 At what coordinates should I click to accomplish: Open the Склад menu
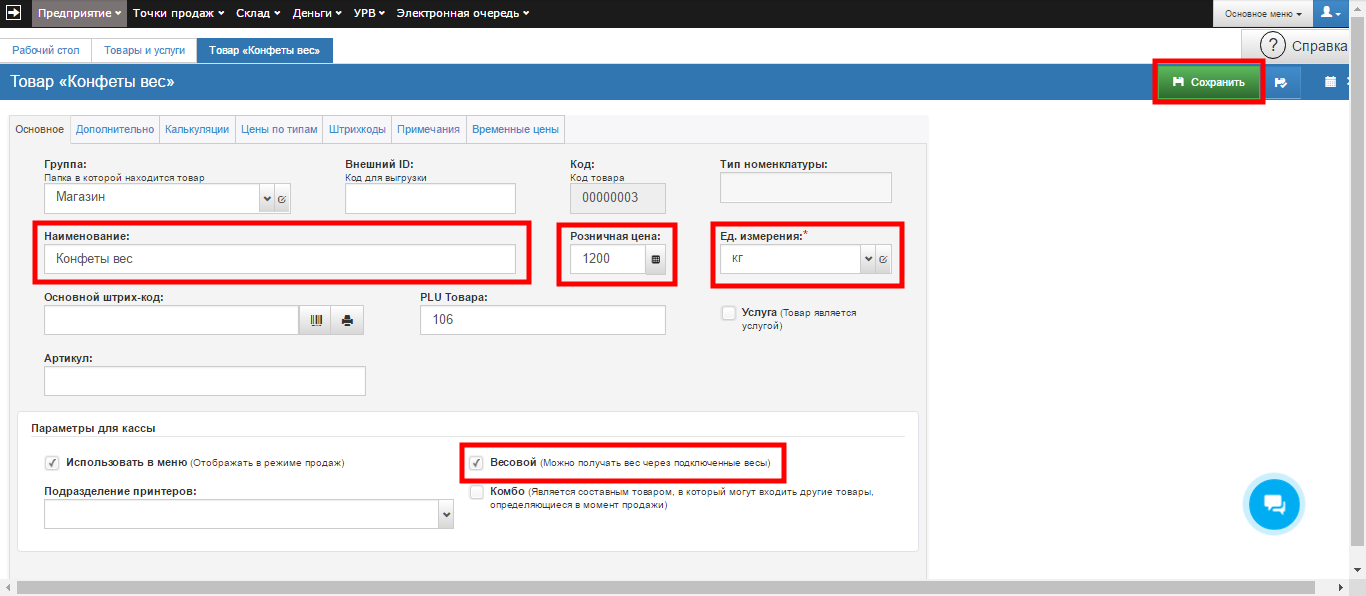(260, 13)
